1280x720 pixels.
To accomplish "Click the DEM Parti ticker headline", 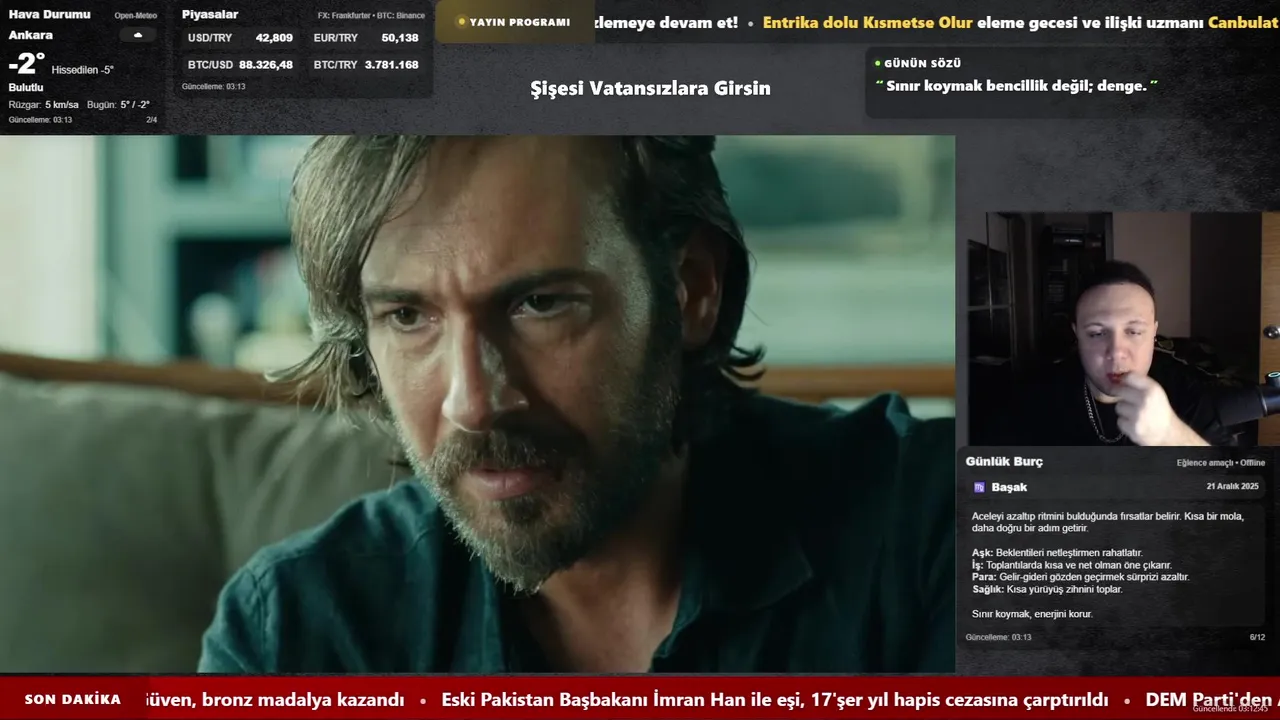I will (1212, 699).
